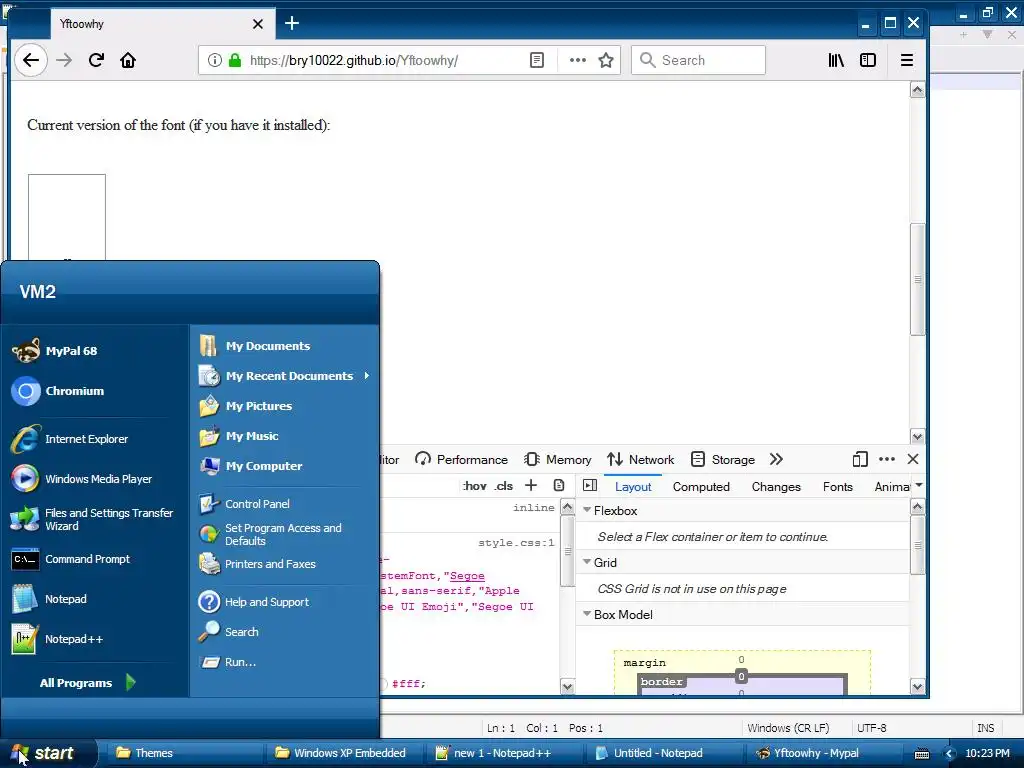This screenshot has width=1024, height=768.
Task: Click the browser Search input field
Action: click(x=698, y=60)
